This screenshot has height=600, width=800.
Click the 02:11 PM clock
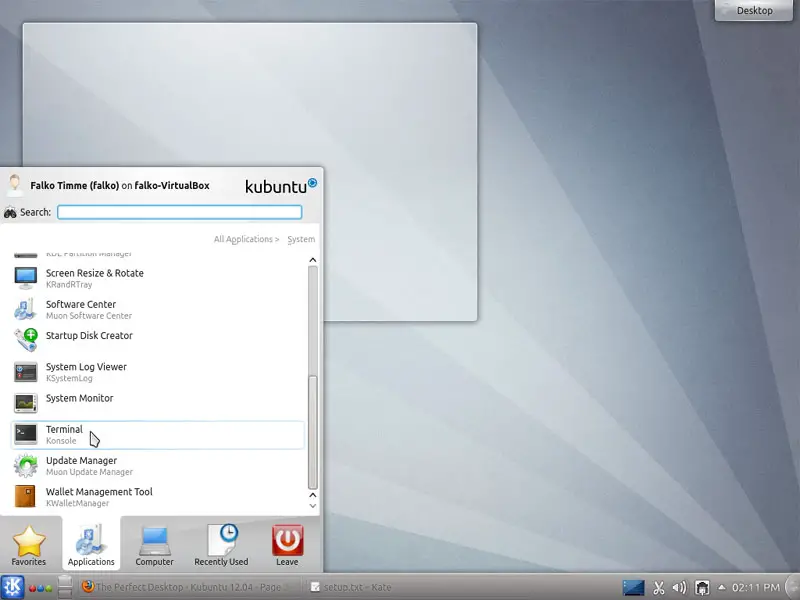756,588
